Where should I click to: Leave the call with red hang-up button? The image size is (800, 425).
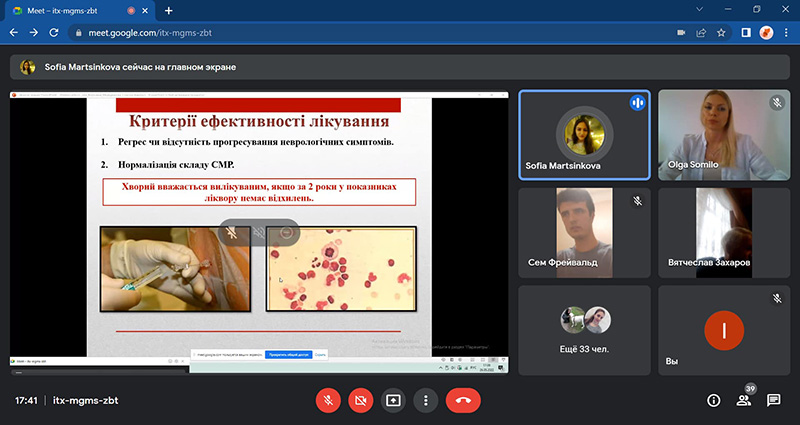(463, 400)
